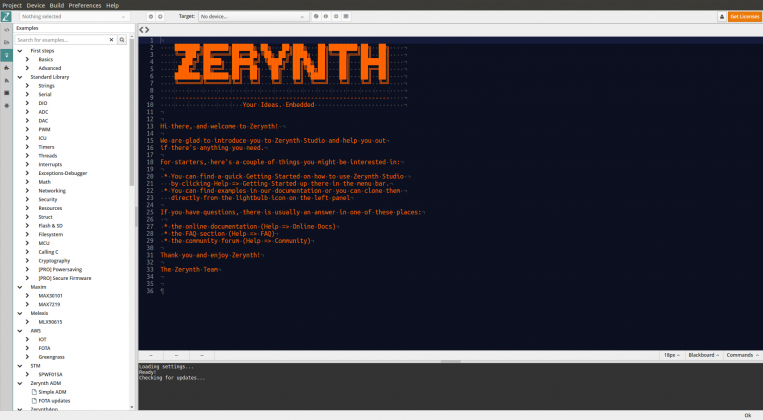Open the projects folder sidebar icon
This screenshot has width=763, height=420.
tap(6, 42)
